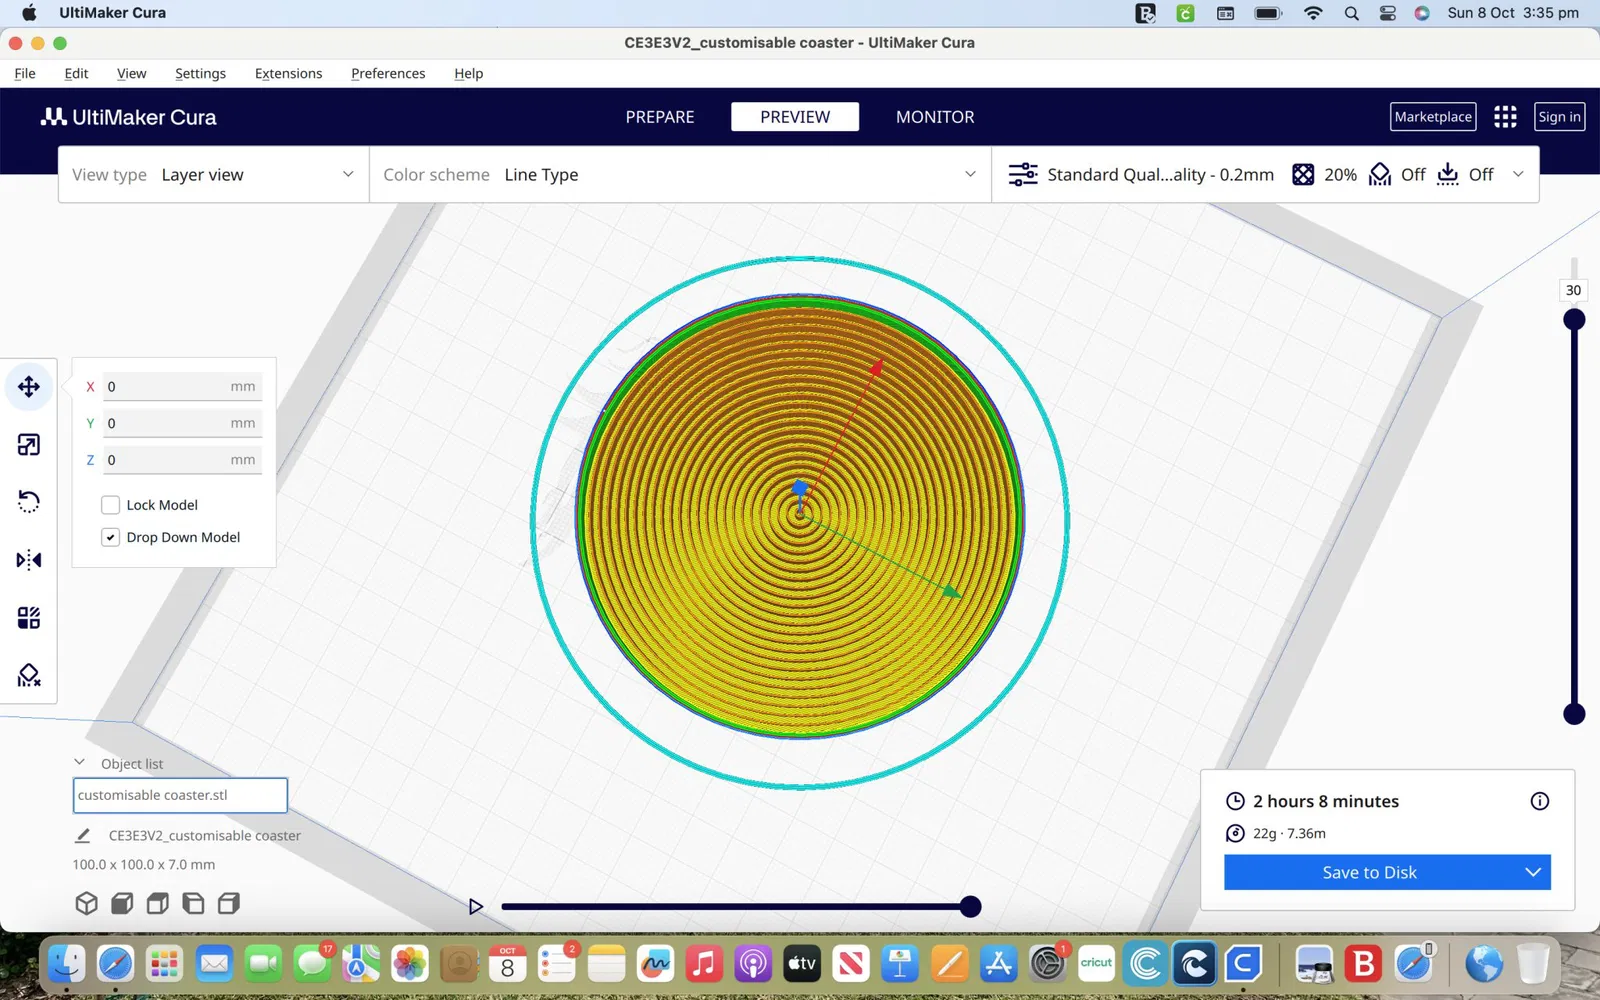The width and height of the screenshot is (1600, 1000).
Task: Switch to the MONITOR stage
Action: click(935, 117)
